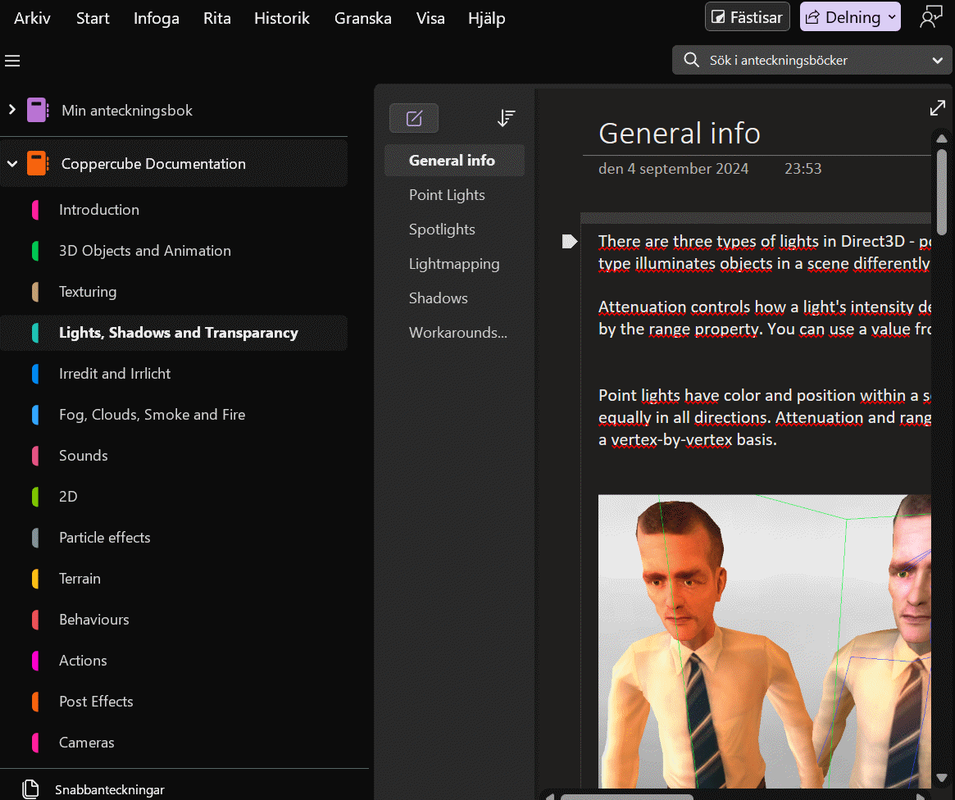Select the General info page
The height and width of the screenshot is (800, 955).
(x=454, y=160)
